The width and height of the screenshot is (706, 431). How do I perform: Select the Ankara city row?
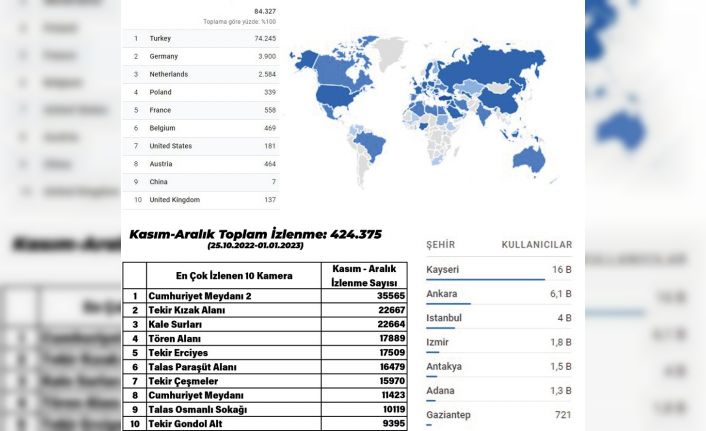pyautogui.click(x=498, y=294)
